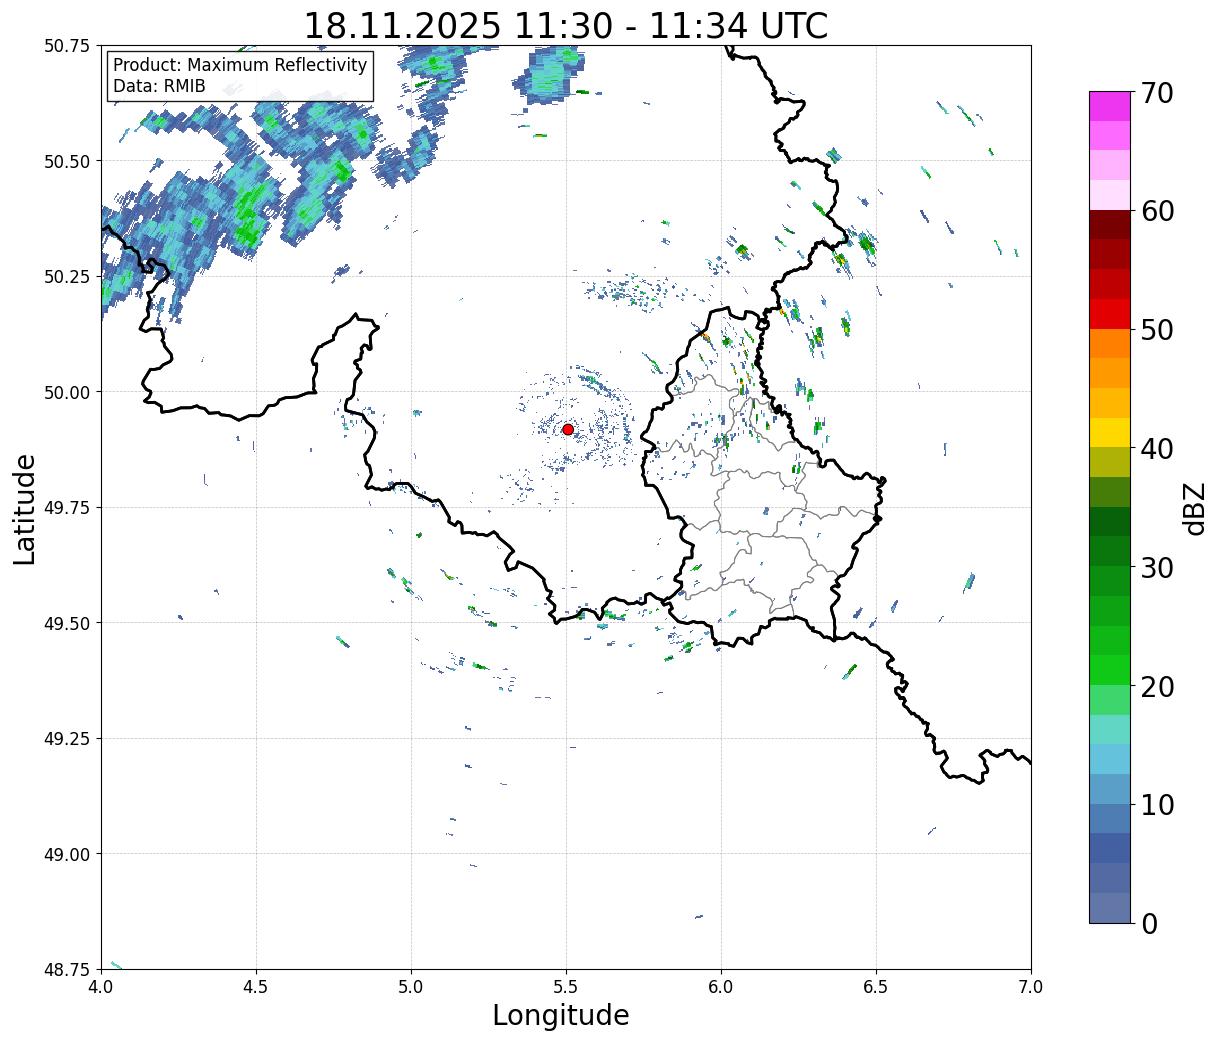The height and width of the screenshot is (1040, 1219).
Task: Click the y-axis tick label 50.25
Action: tap(67, 276)
